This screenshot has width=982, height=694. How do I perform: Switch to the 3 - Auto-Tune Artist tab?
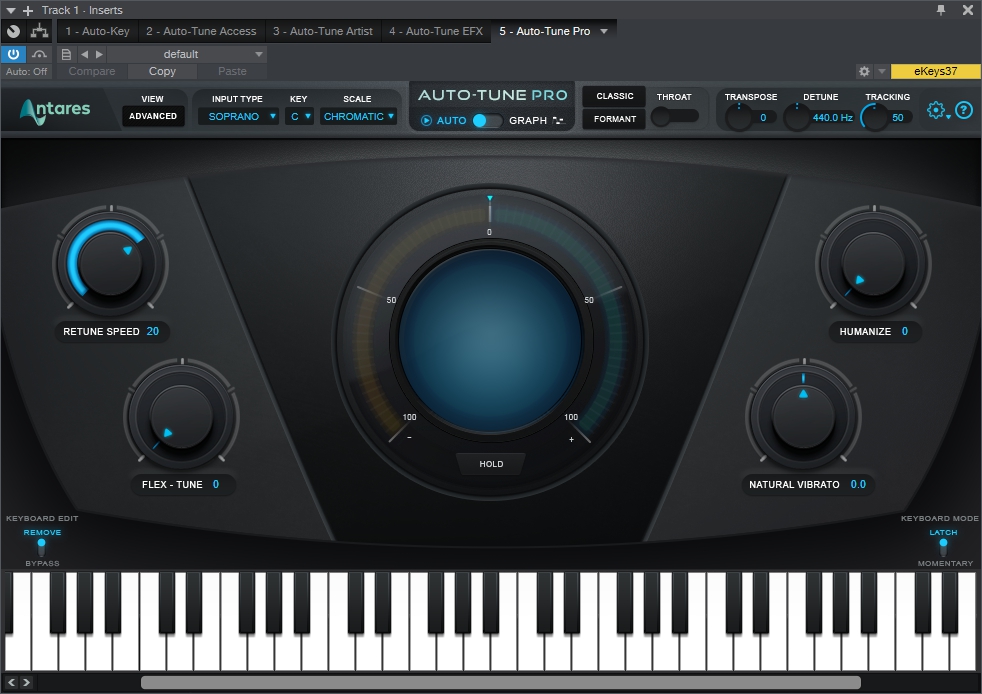pyautogui.click(x=322, y=31)
